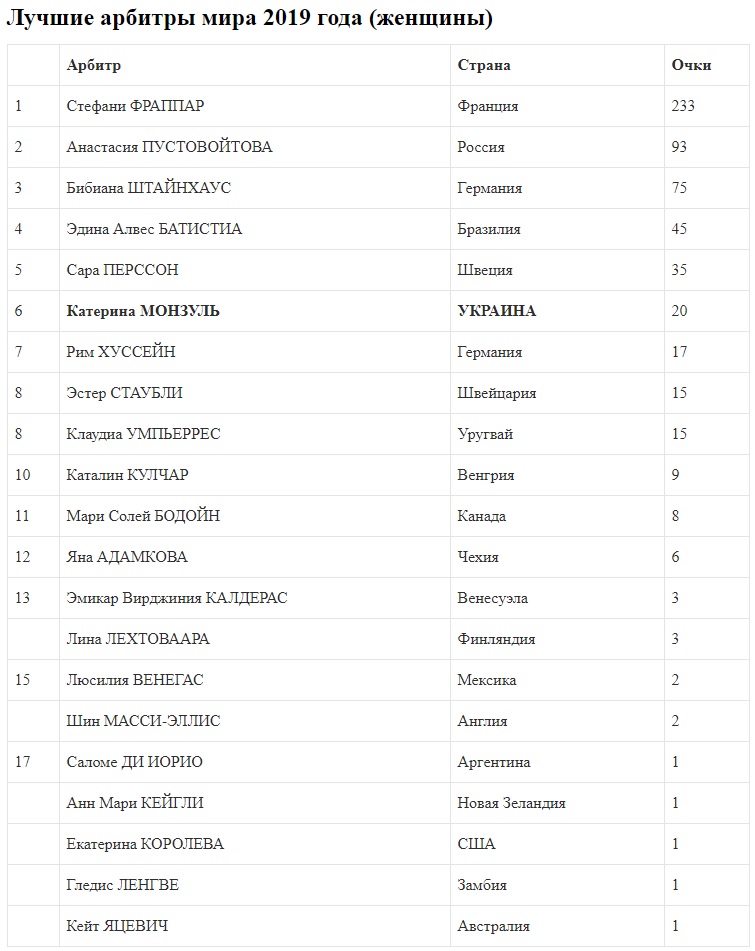Select Мари Солей БОДОЙН in the table
755x951 pixels.
pos(143,516)
